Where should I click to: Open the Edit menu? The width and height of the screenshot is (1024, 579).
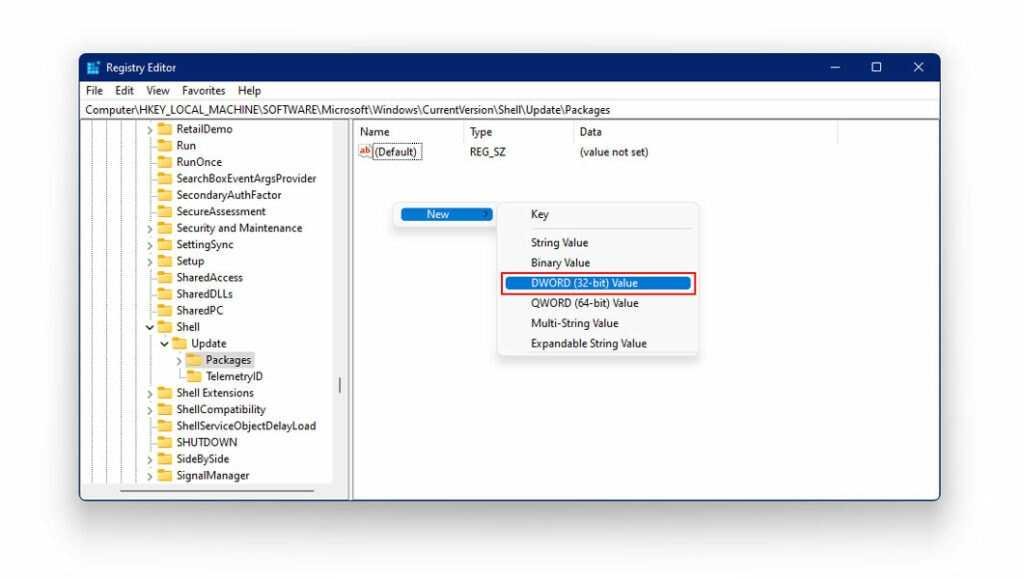pyautogui.click(x=124, y=91)
